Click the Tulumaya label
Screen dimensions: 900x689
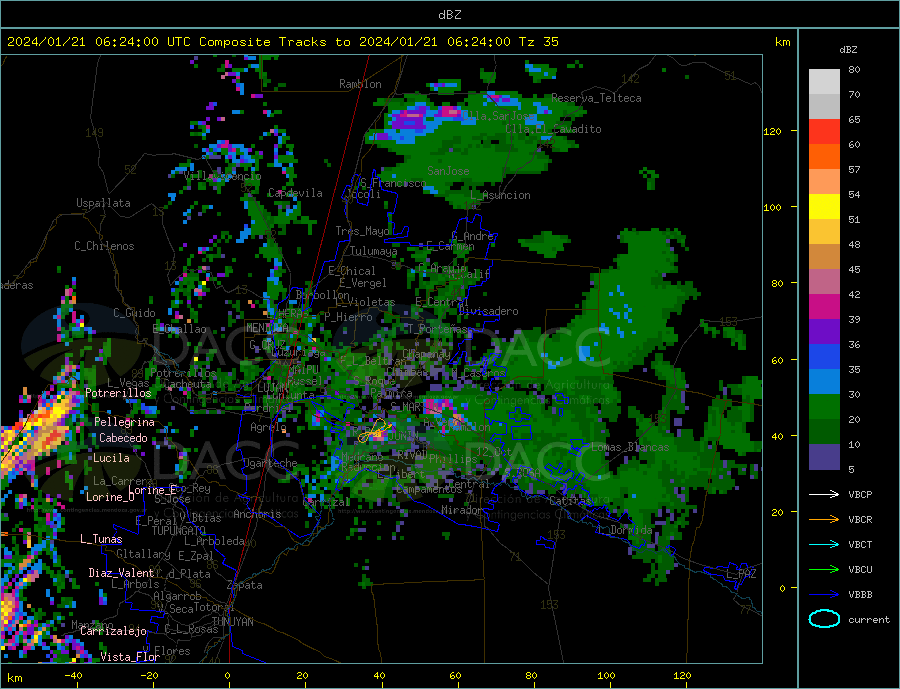coord(373,251)
